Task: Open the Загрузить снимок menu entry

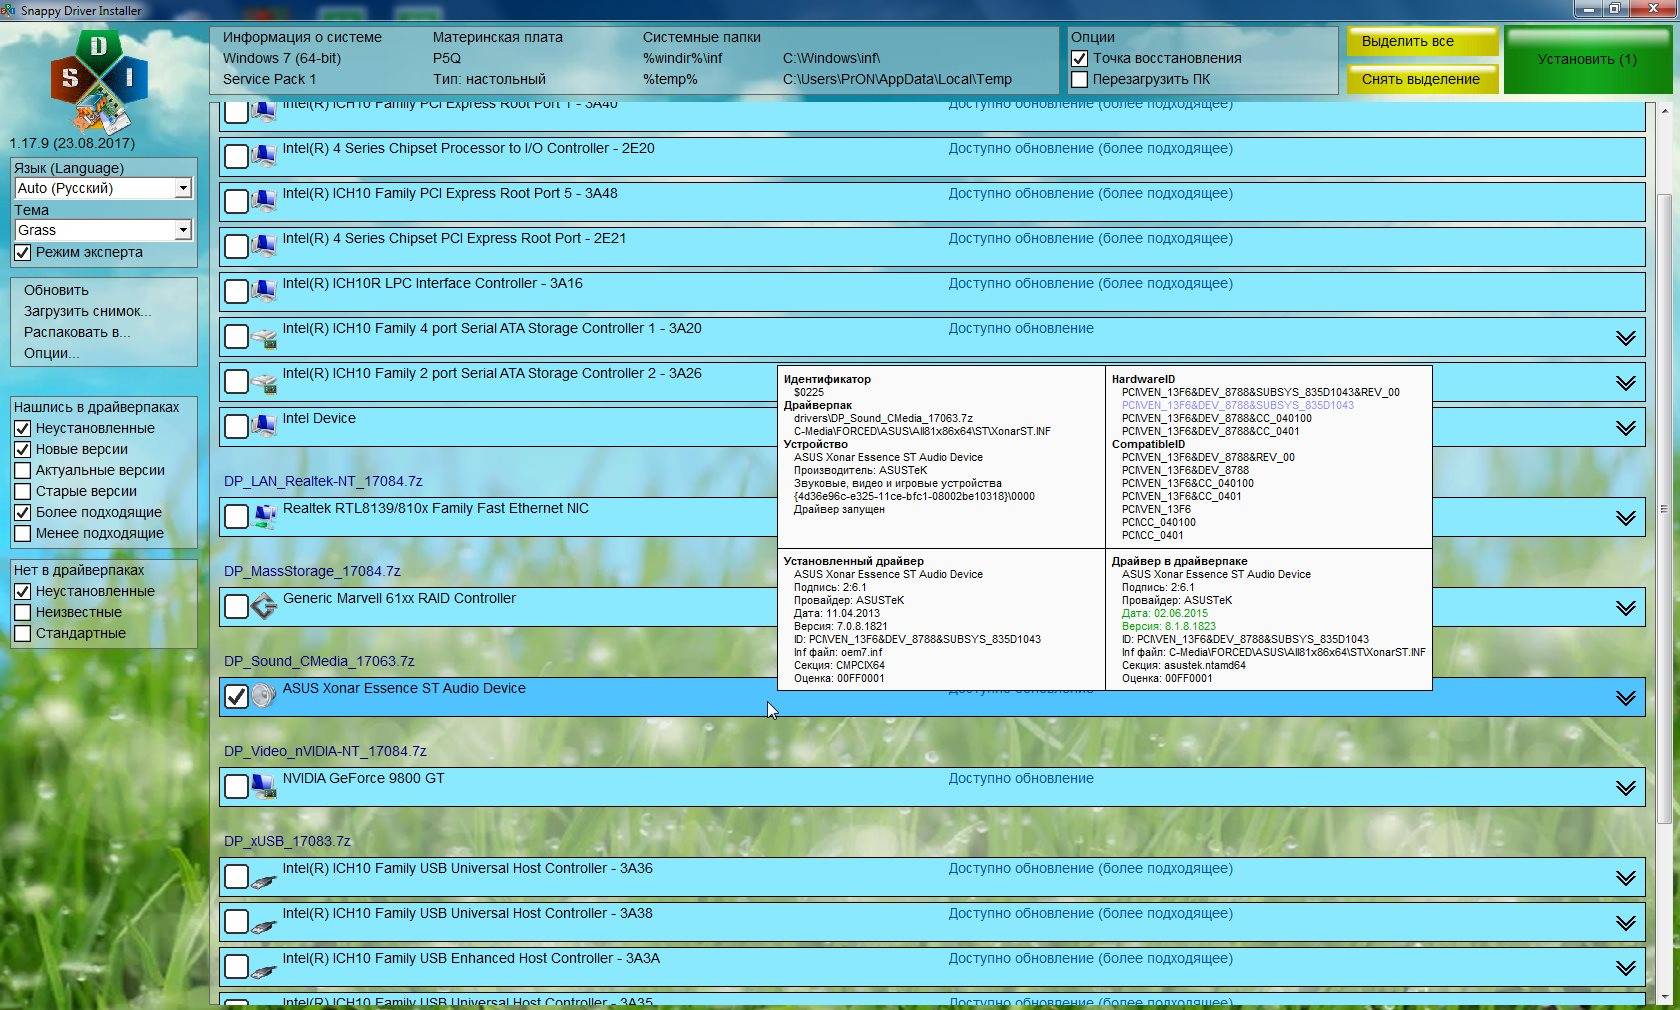Action: click(x=88, y=311)
